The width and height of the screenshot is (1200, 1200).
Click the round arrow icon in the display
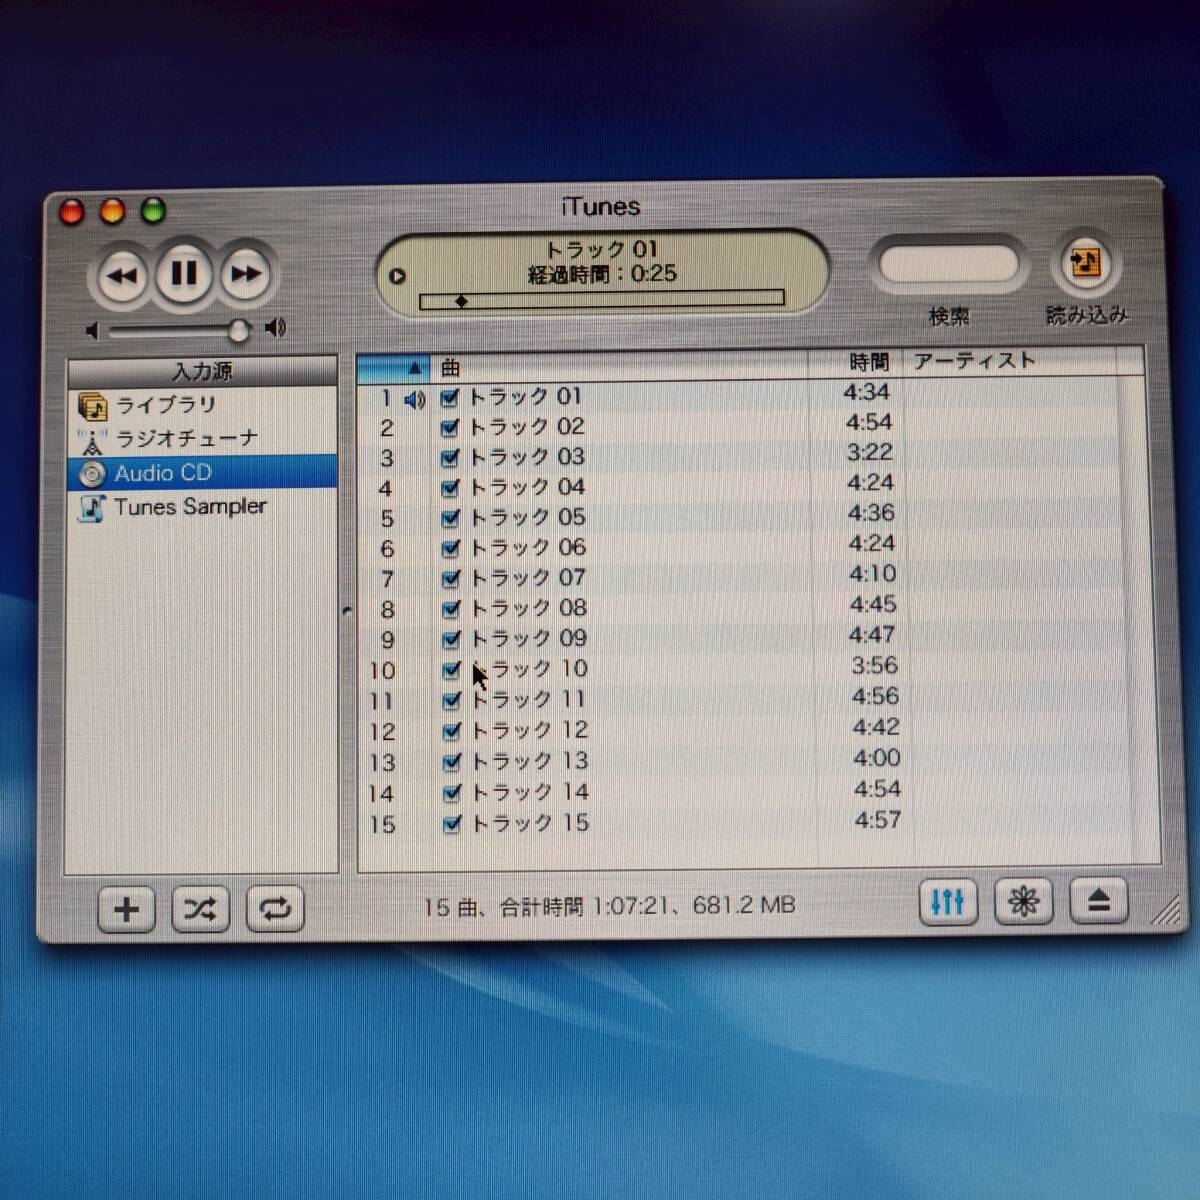pos(397,276)
